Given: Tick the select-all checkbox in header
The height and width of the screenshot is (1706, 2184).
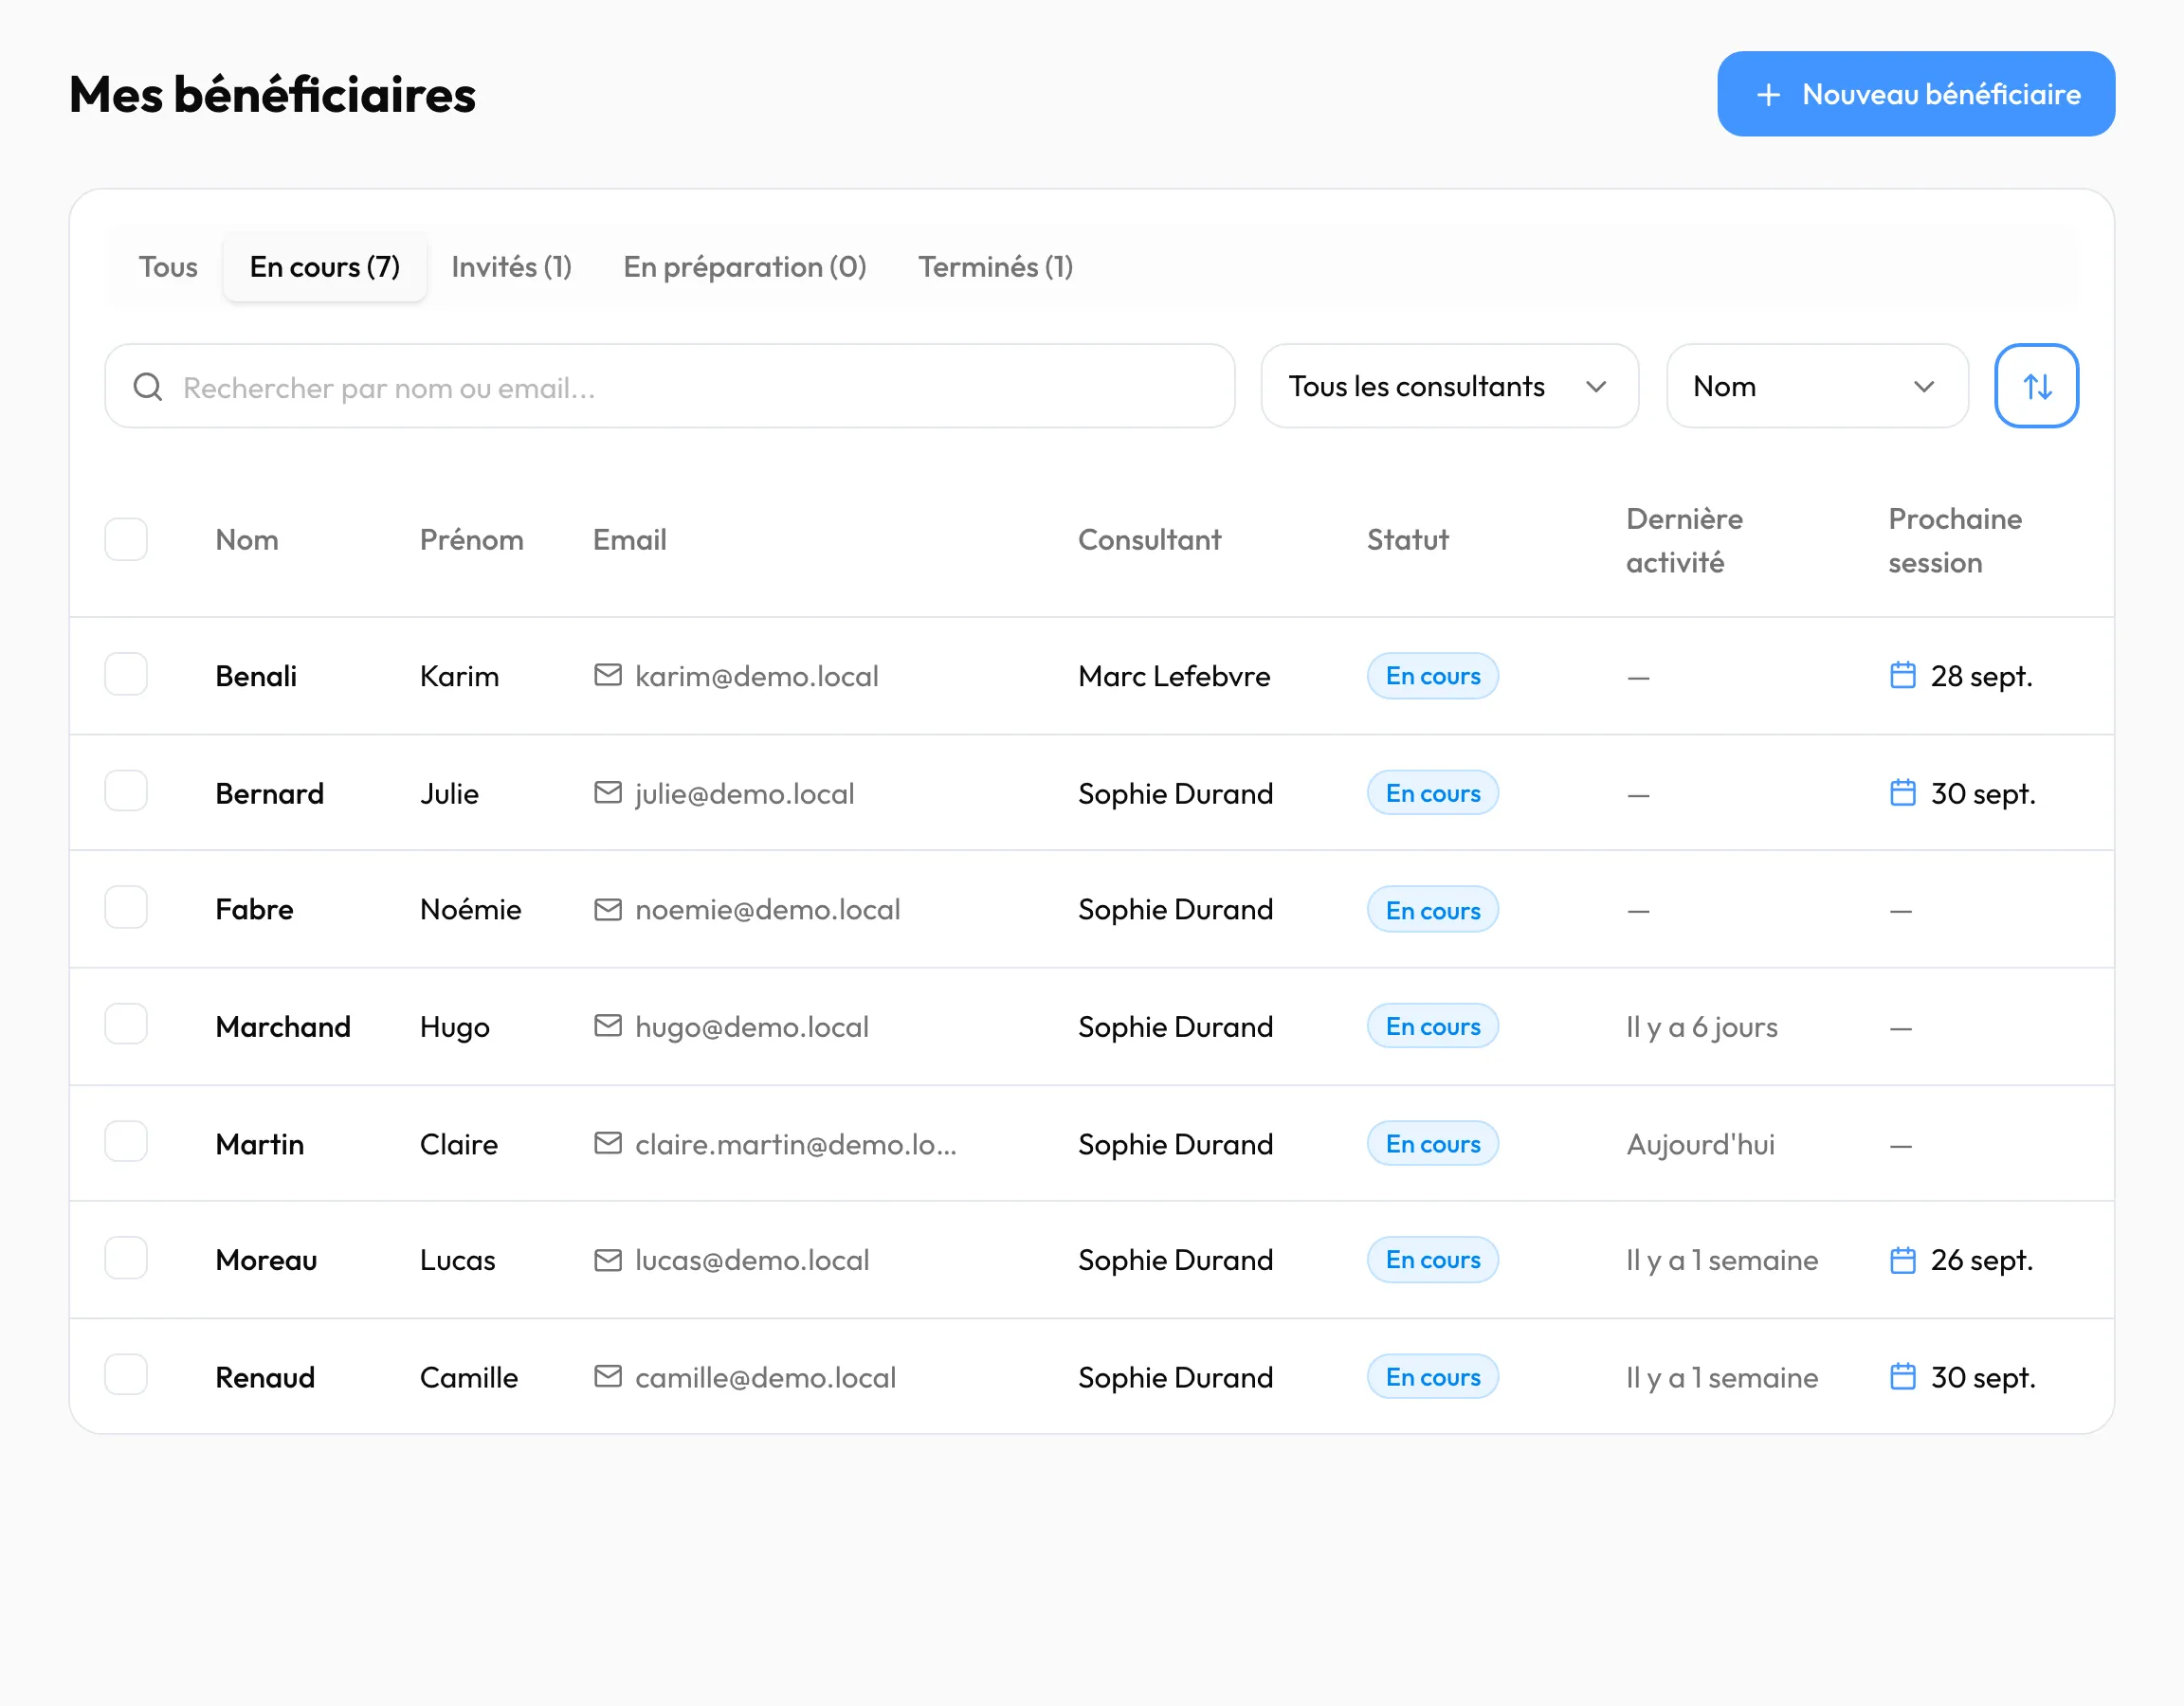Looking at the screenshot, I should pos(126,539).
